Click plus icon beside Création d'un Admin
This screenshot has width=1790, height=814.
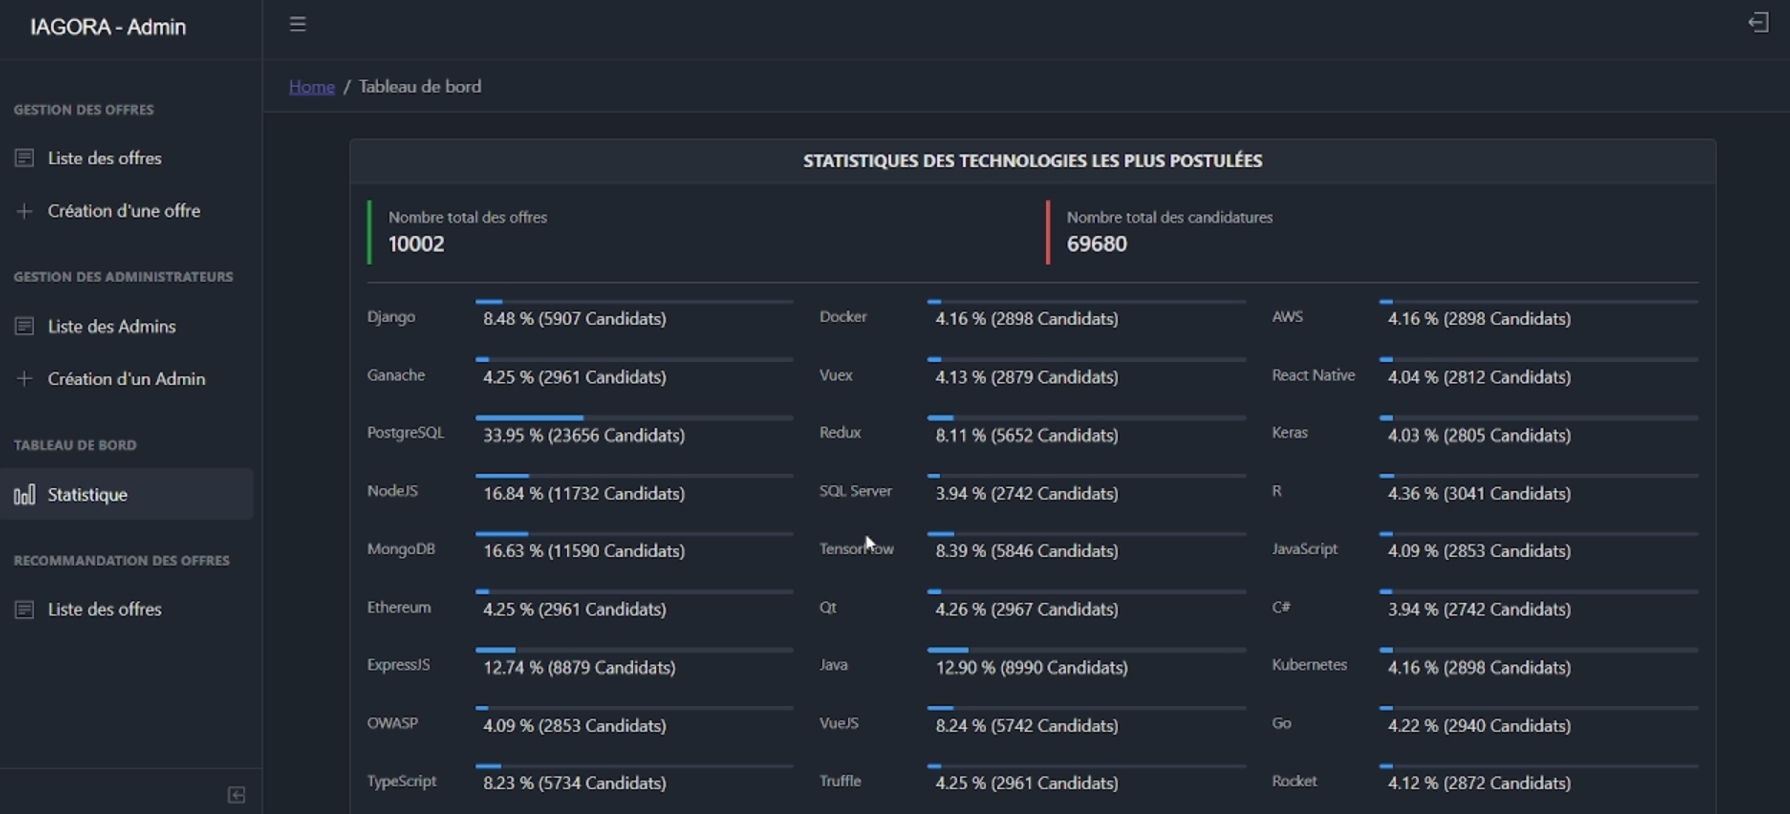(24, 379)
